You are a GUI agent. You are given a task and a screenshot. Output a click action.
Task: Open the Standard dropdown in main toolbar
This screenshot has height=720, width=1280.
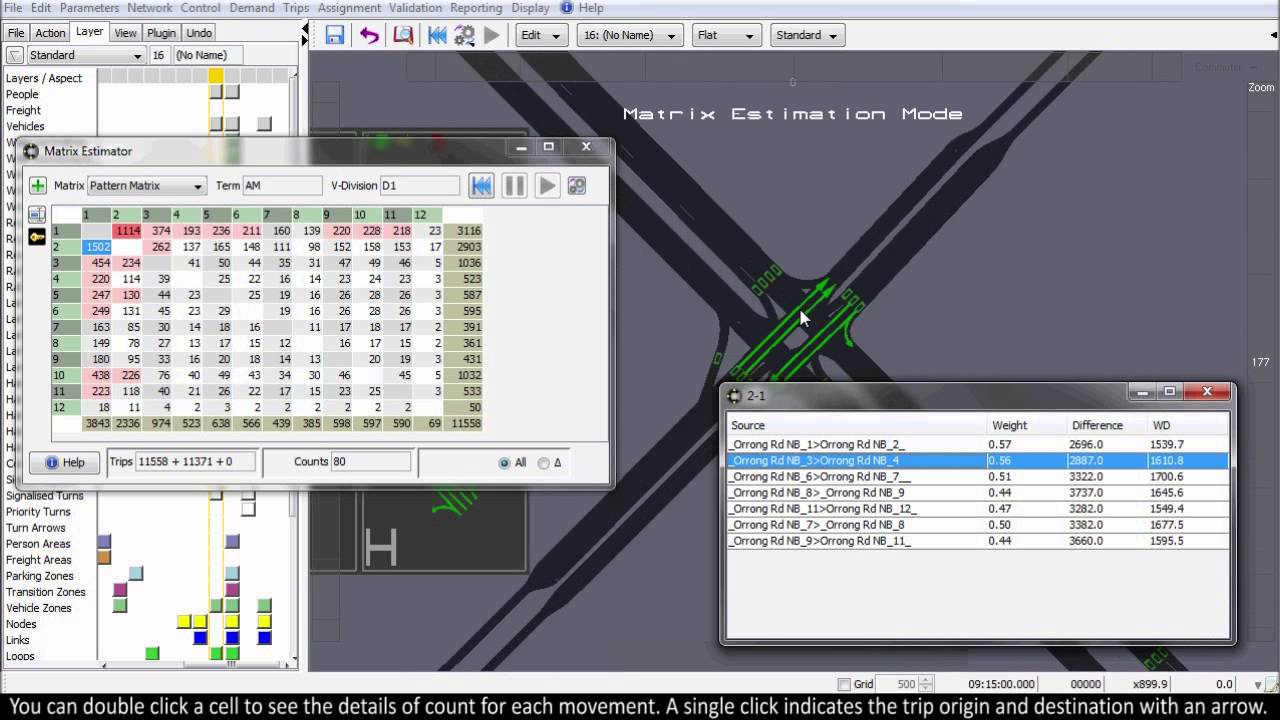(x=807, y=35)
